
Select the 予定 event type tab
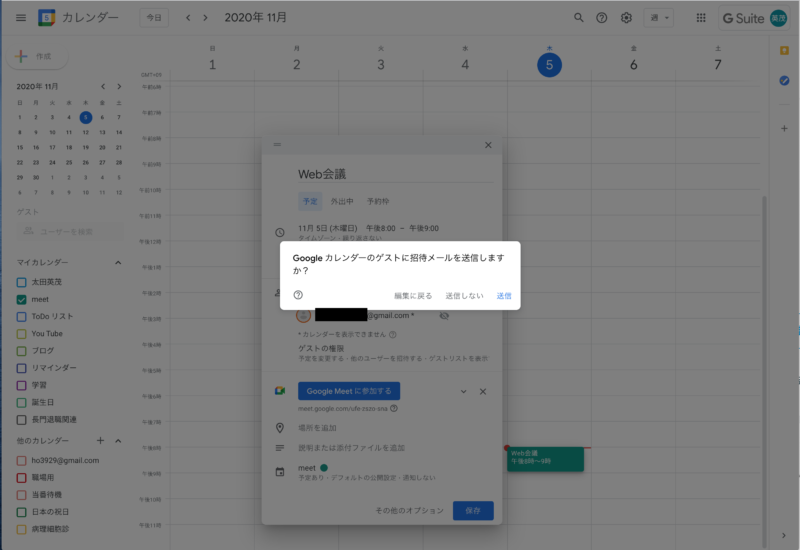pos(310,201)
